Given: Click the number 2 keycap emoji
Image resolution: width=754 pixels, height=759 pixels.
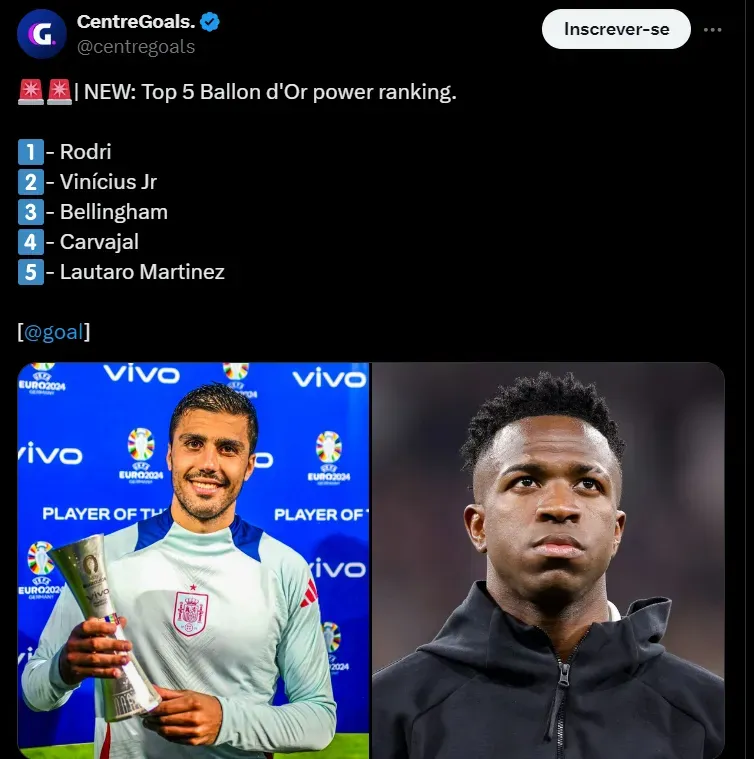Looking at the screenshot, I should 31,182.
